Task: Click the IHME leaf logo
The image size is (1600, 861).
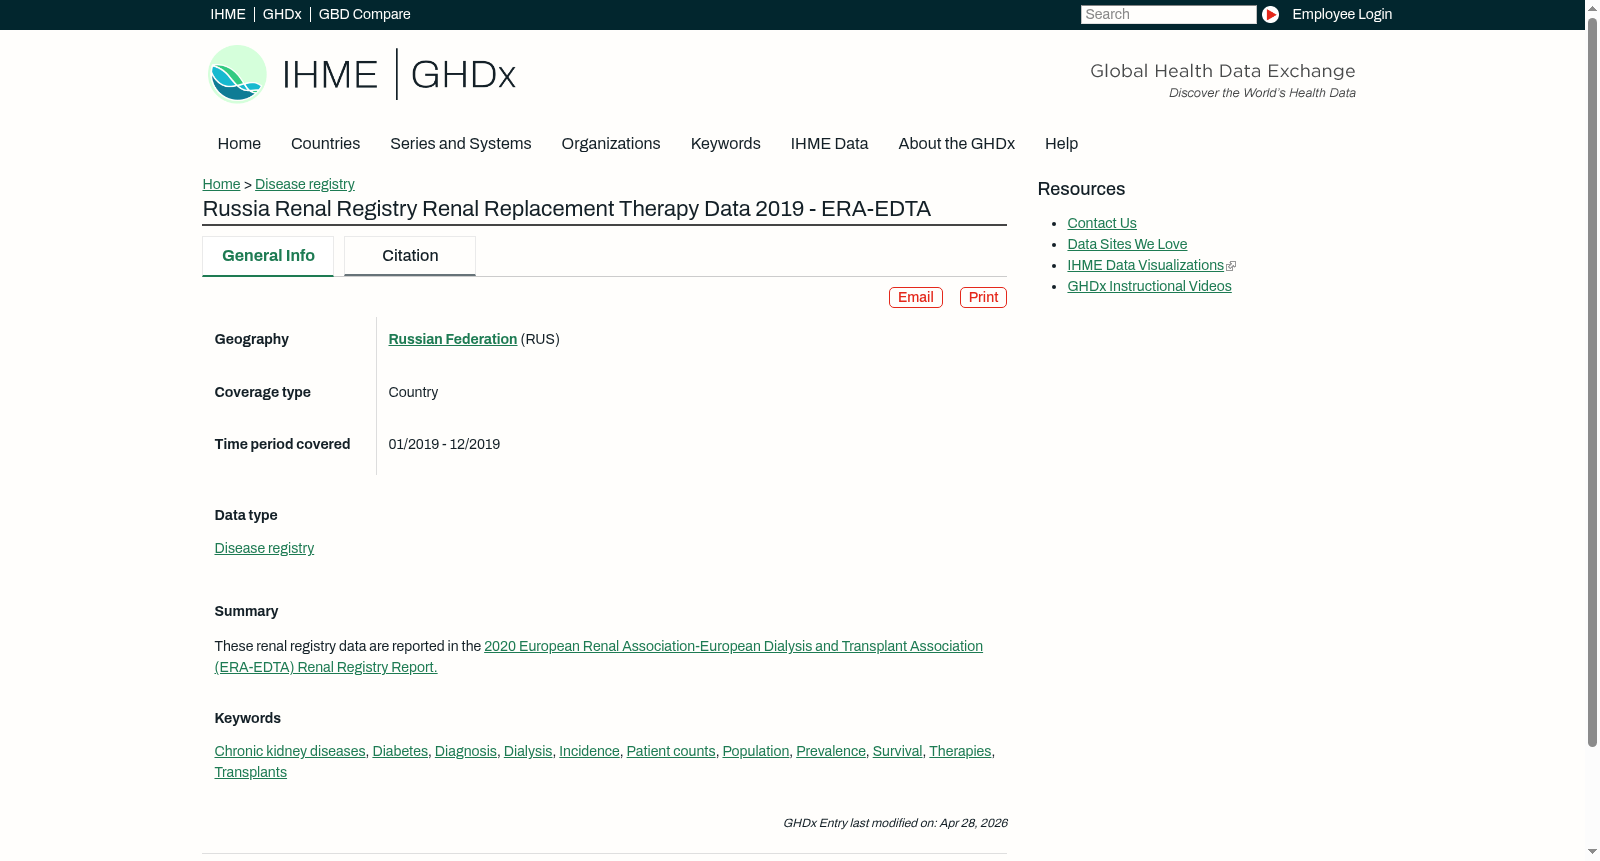Action: tap(237, 74)
